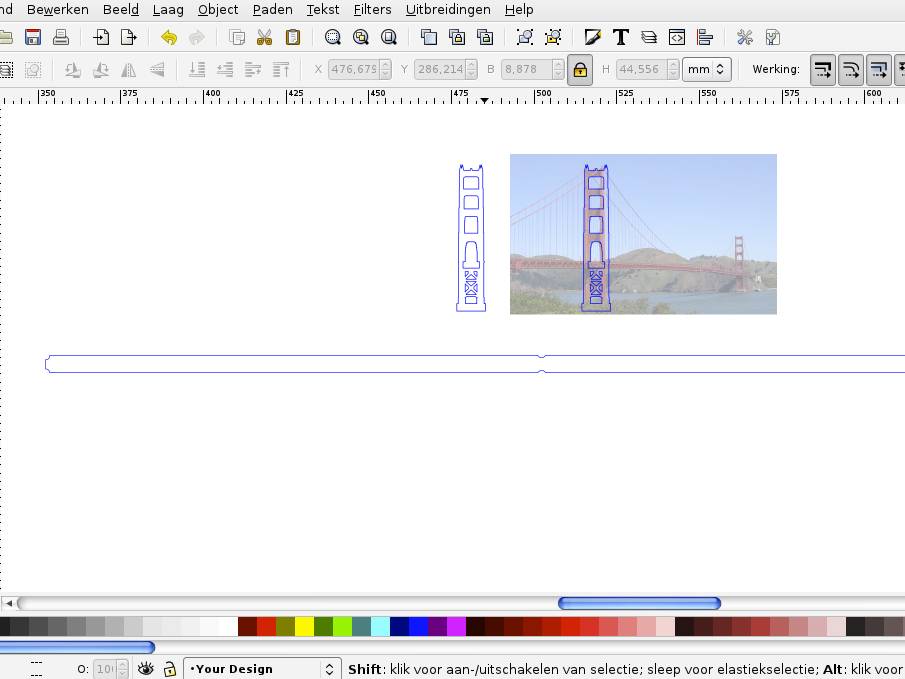Viewport: 905px width, 679px height.
Task: Toggle layer visibility eye icon
Action: coord(145,669)
